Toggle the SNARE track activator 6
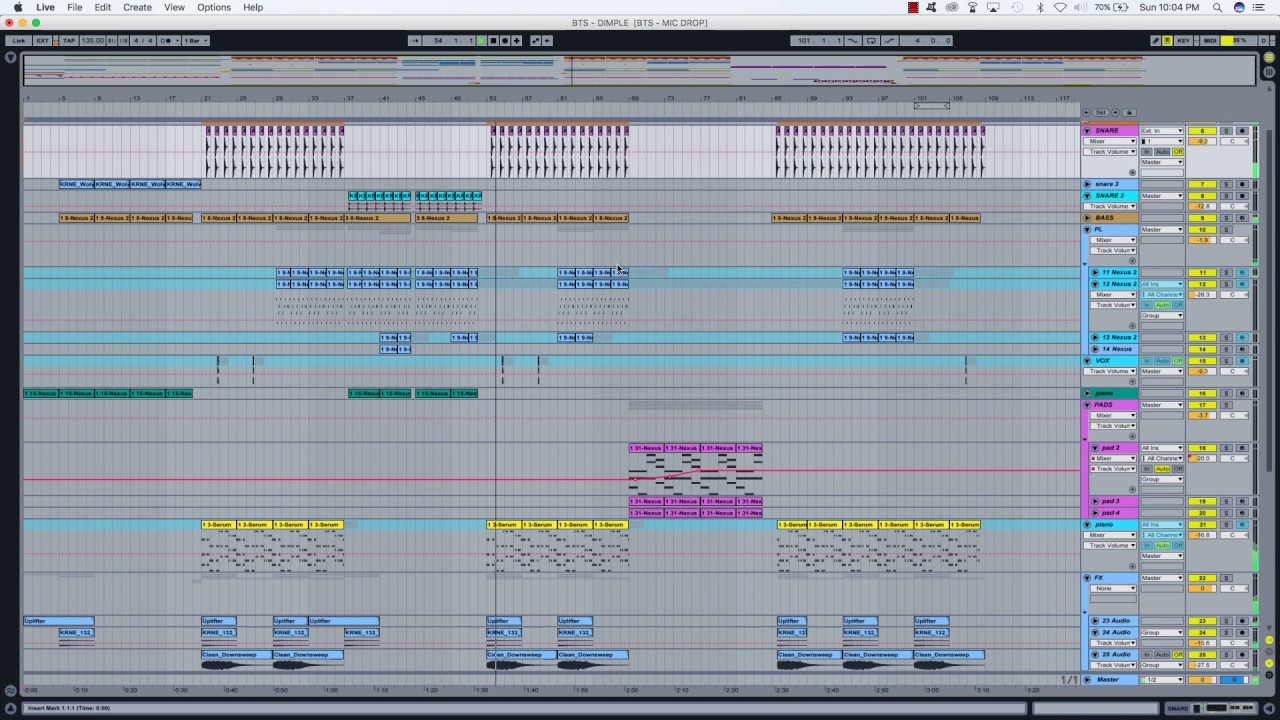Screen dimensions: 1280x720 [x=1202, y=131]
